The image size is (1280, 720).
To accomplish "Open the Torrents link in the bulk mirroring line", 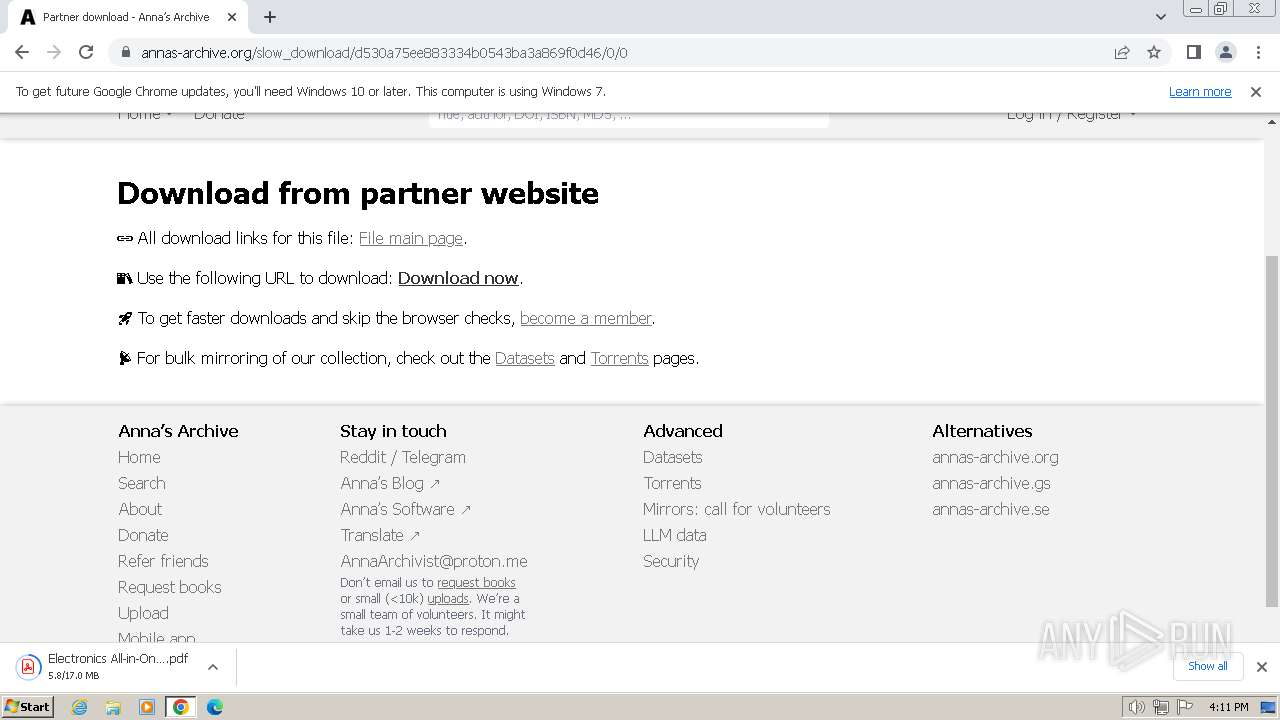I will click(619, 358).
